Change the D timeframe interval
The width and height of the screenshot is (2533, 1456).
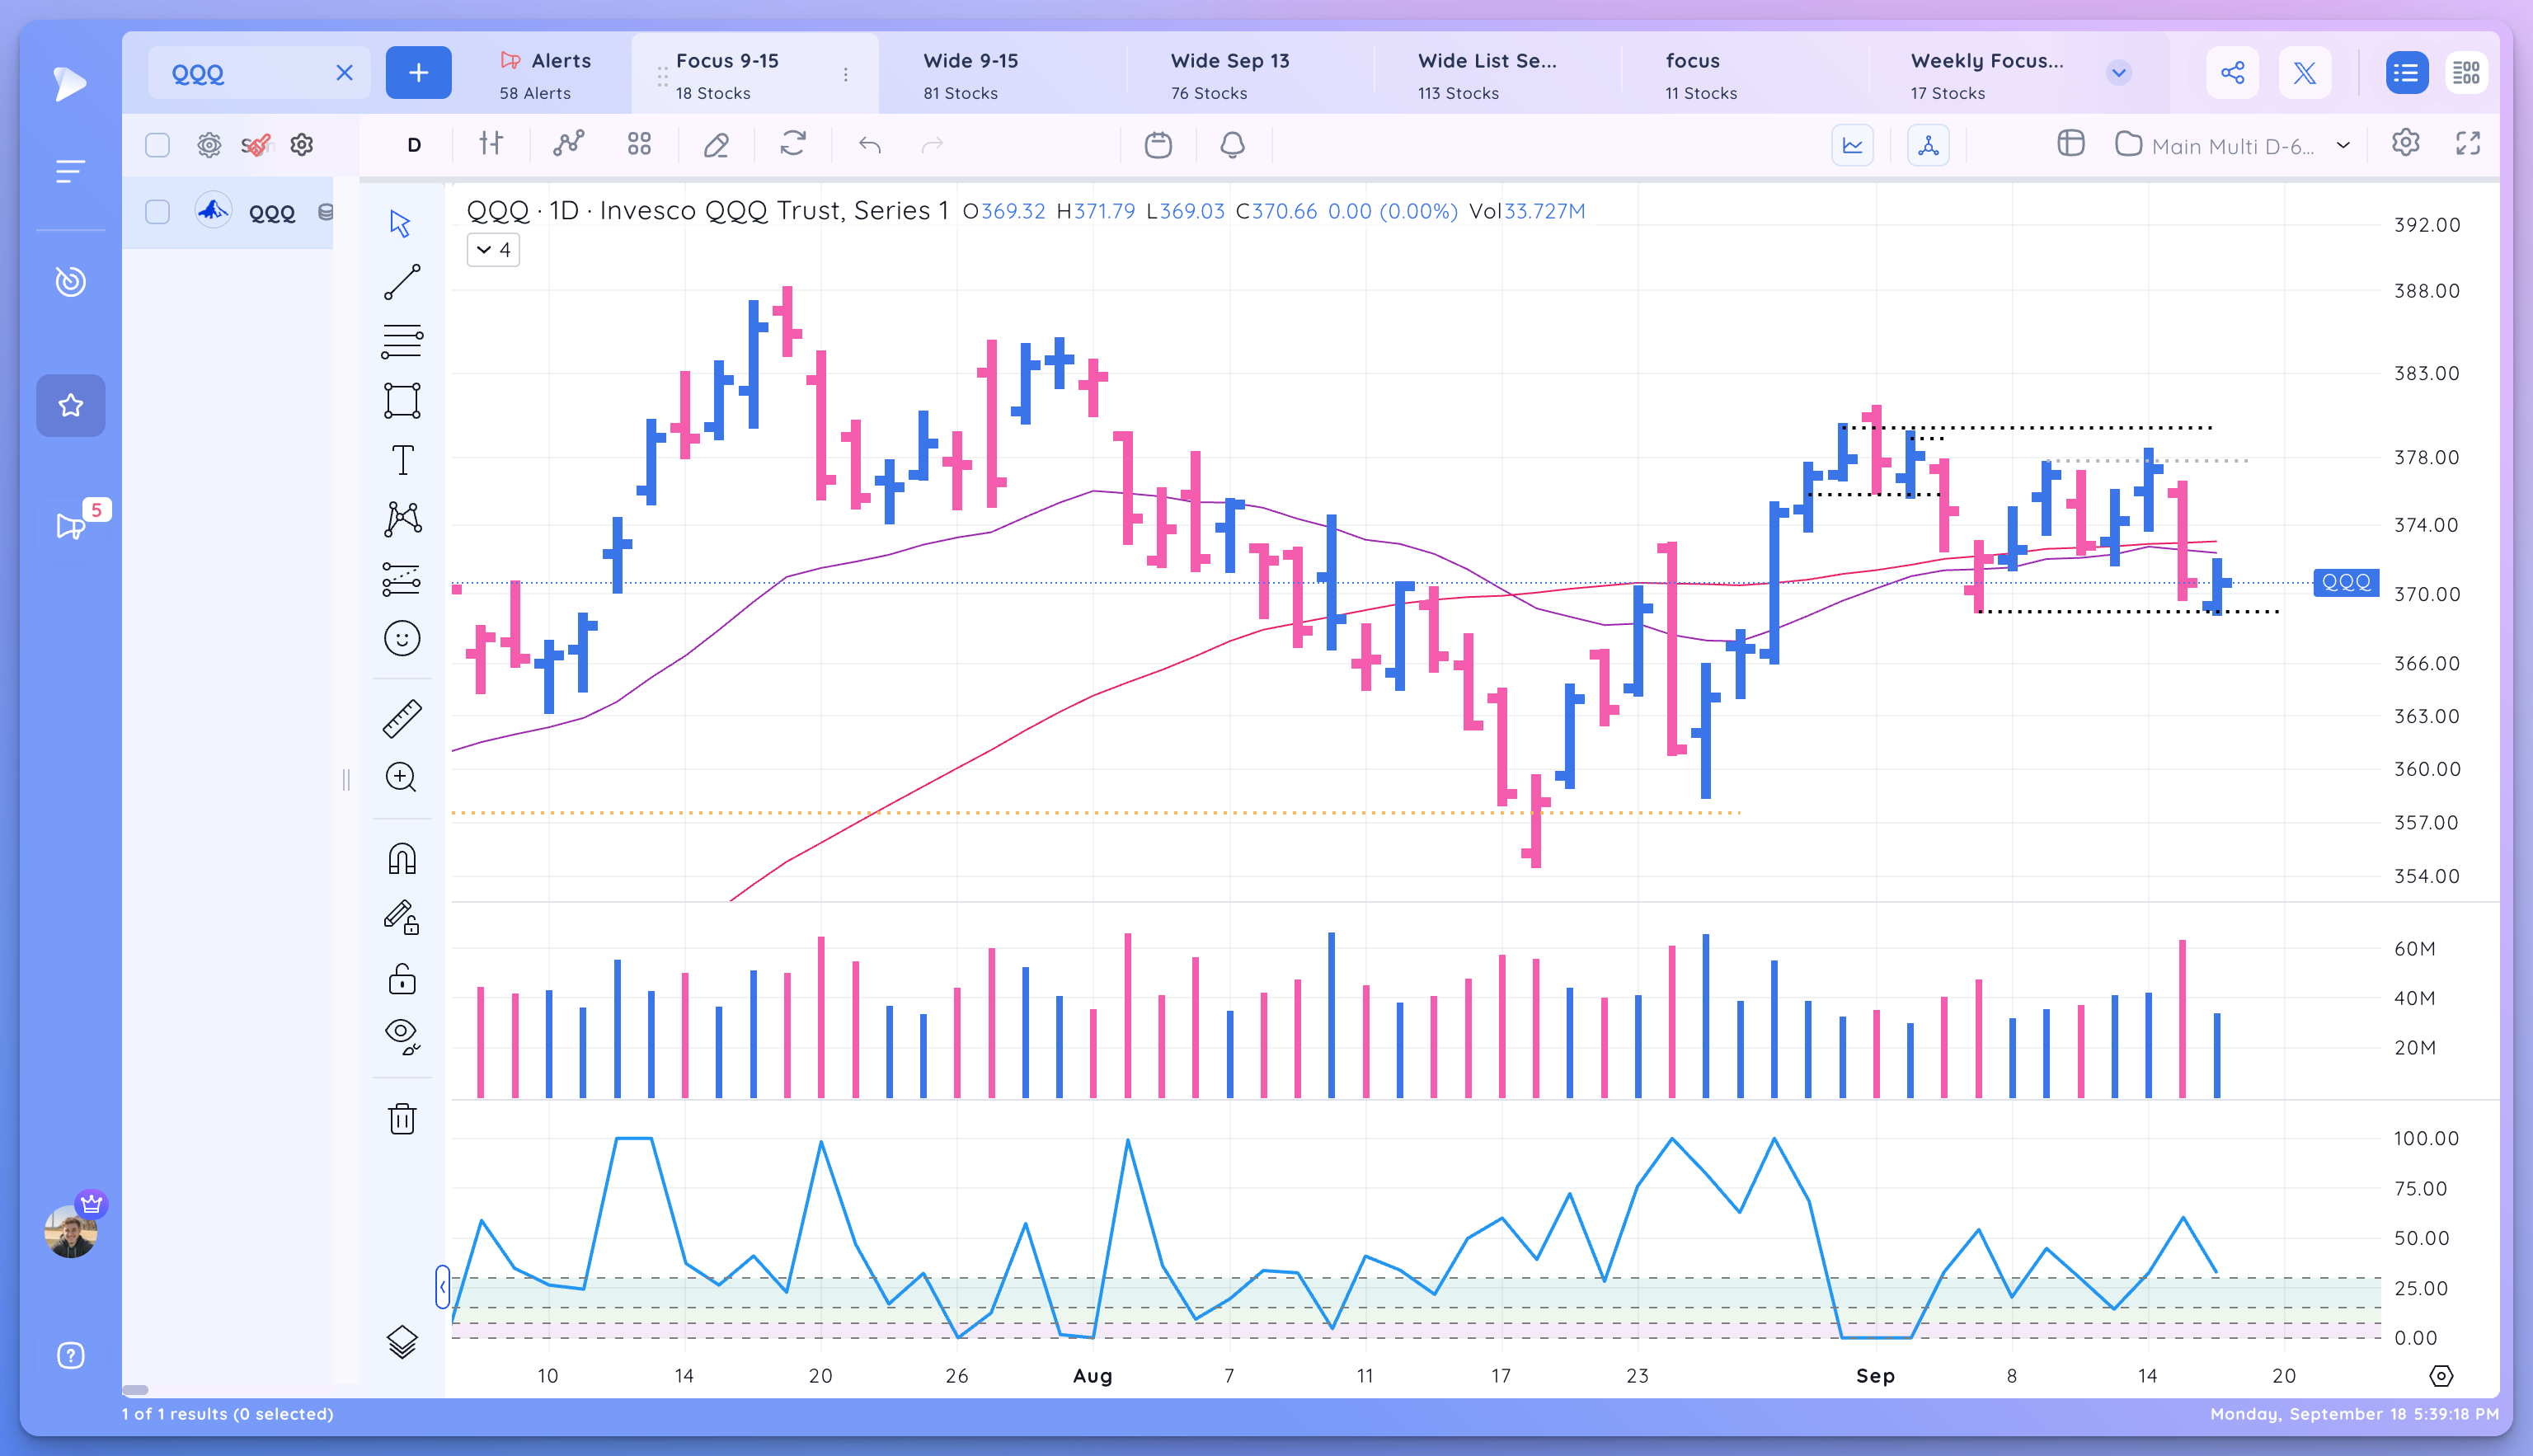[x=414, y=146]
